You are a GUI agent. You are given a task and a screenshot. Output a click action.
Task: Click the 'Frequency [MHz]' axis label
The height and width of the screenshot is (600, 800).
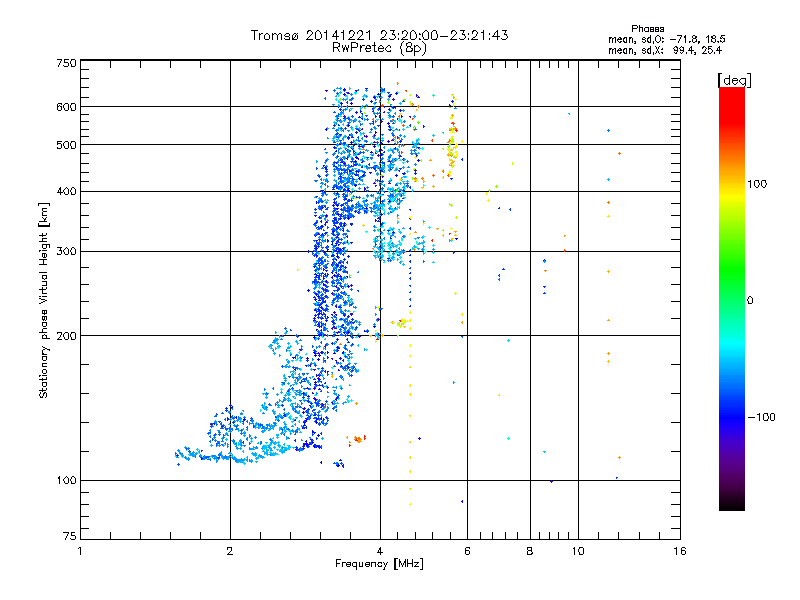click(379, 564)
